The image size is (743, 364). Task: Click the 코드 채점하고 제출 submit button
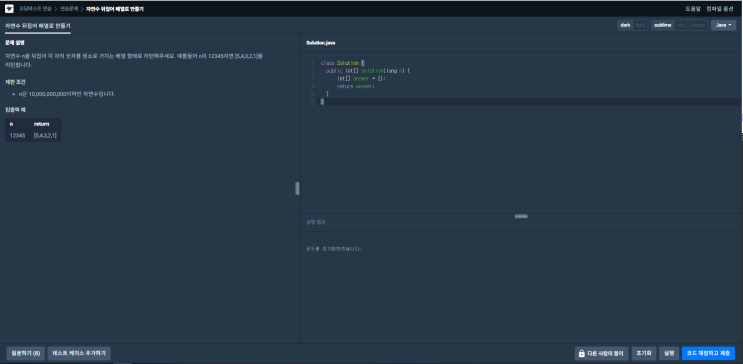click(x=708, y=353)
